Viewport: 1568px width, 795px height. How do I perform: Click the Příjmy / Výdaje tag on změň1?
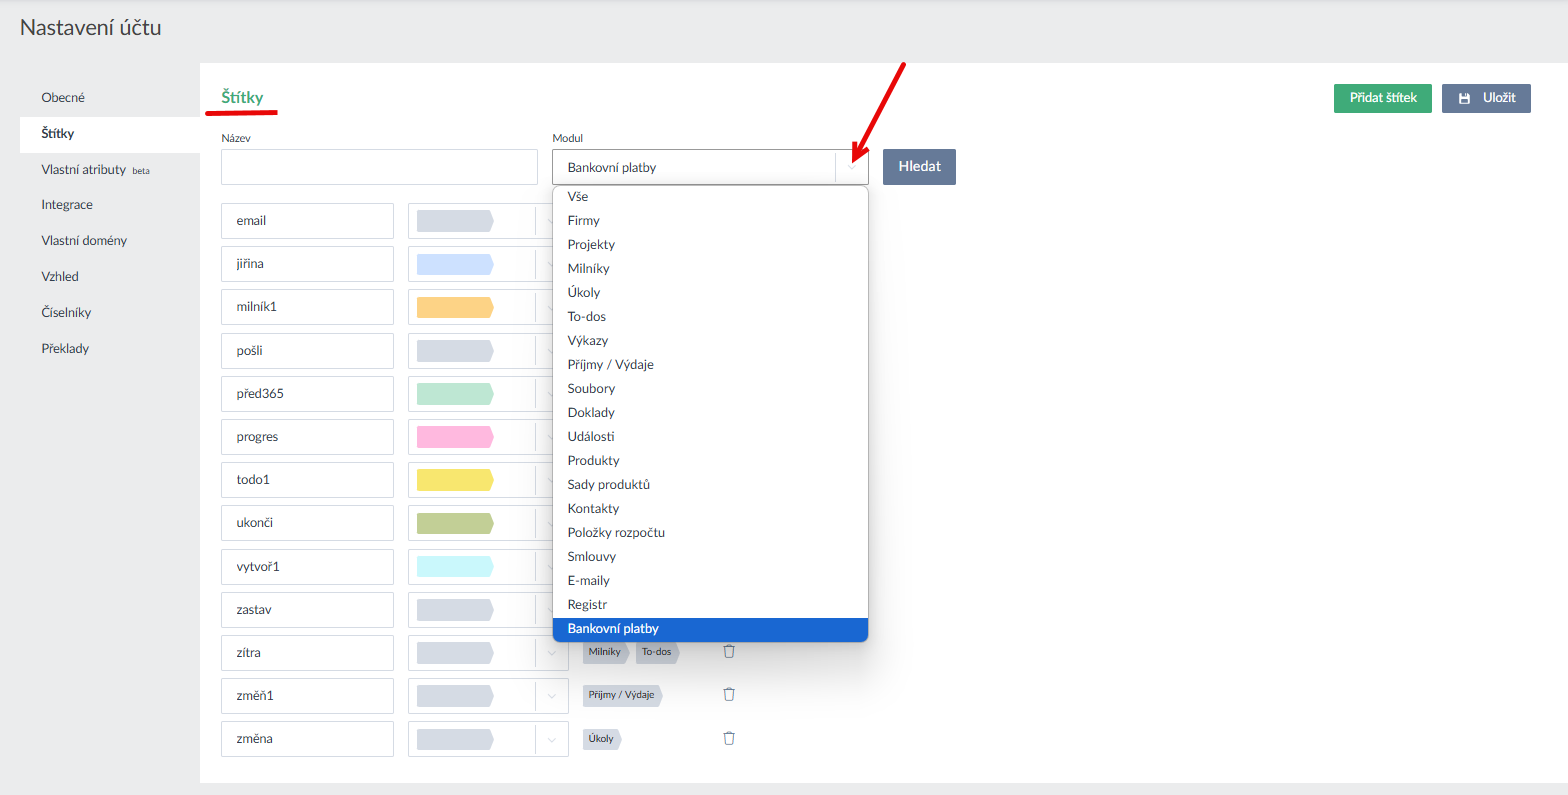click(621, 695)
